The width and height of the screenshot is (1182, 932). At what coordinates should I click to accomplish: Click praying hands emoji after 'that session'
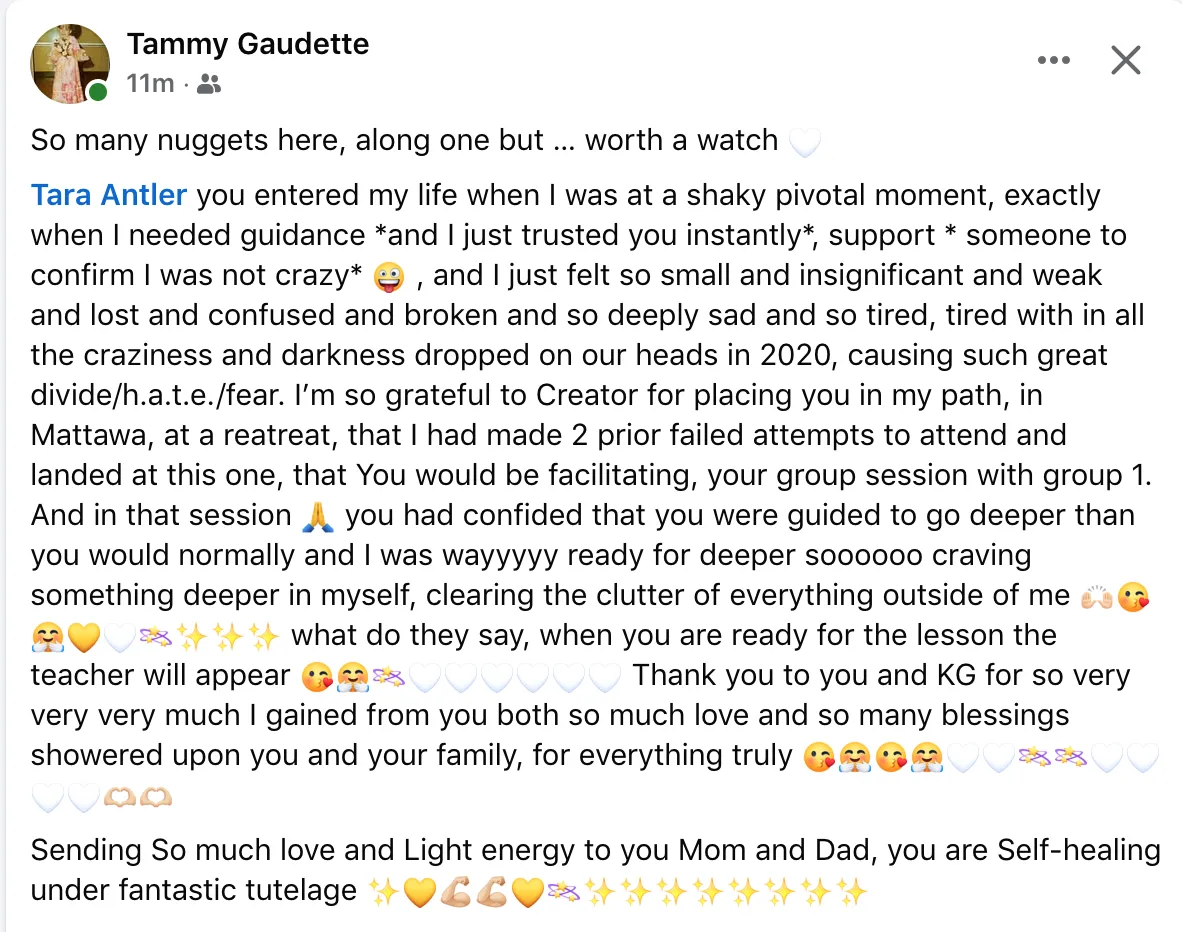(x=317, y=517)
